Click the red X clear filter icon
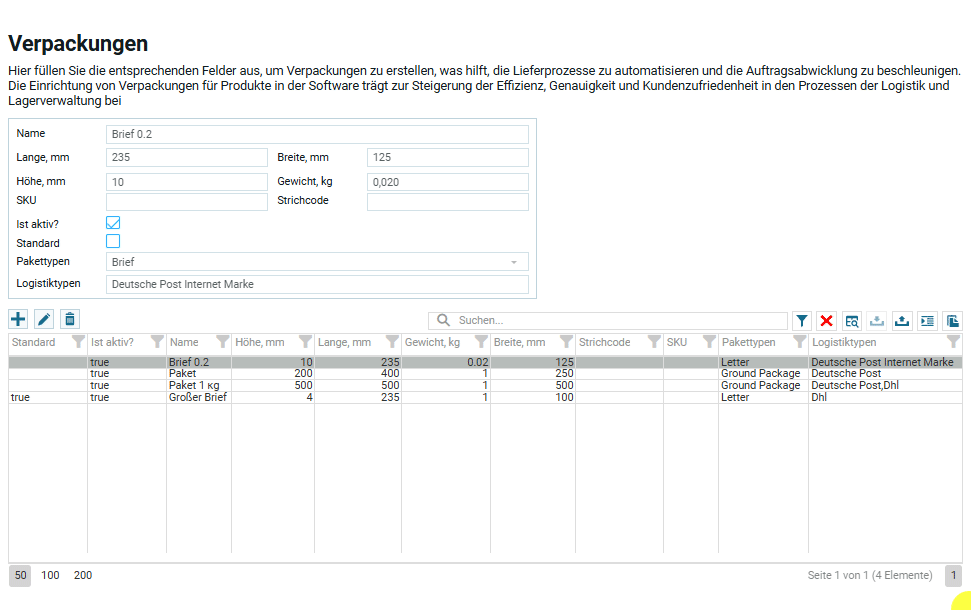 pos(827,321)
